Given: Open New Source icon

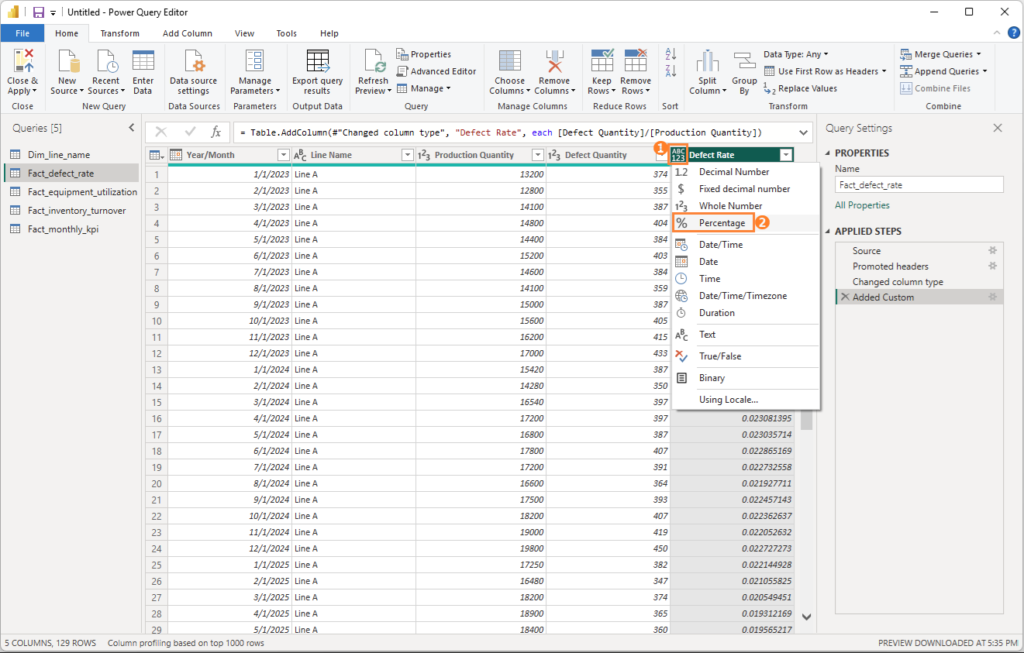Looking at the screenshot, I should 67,61.
